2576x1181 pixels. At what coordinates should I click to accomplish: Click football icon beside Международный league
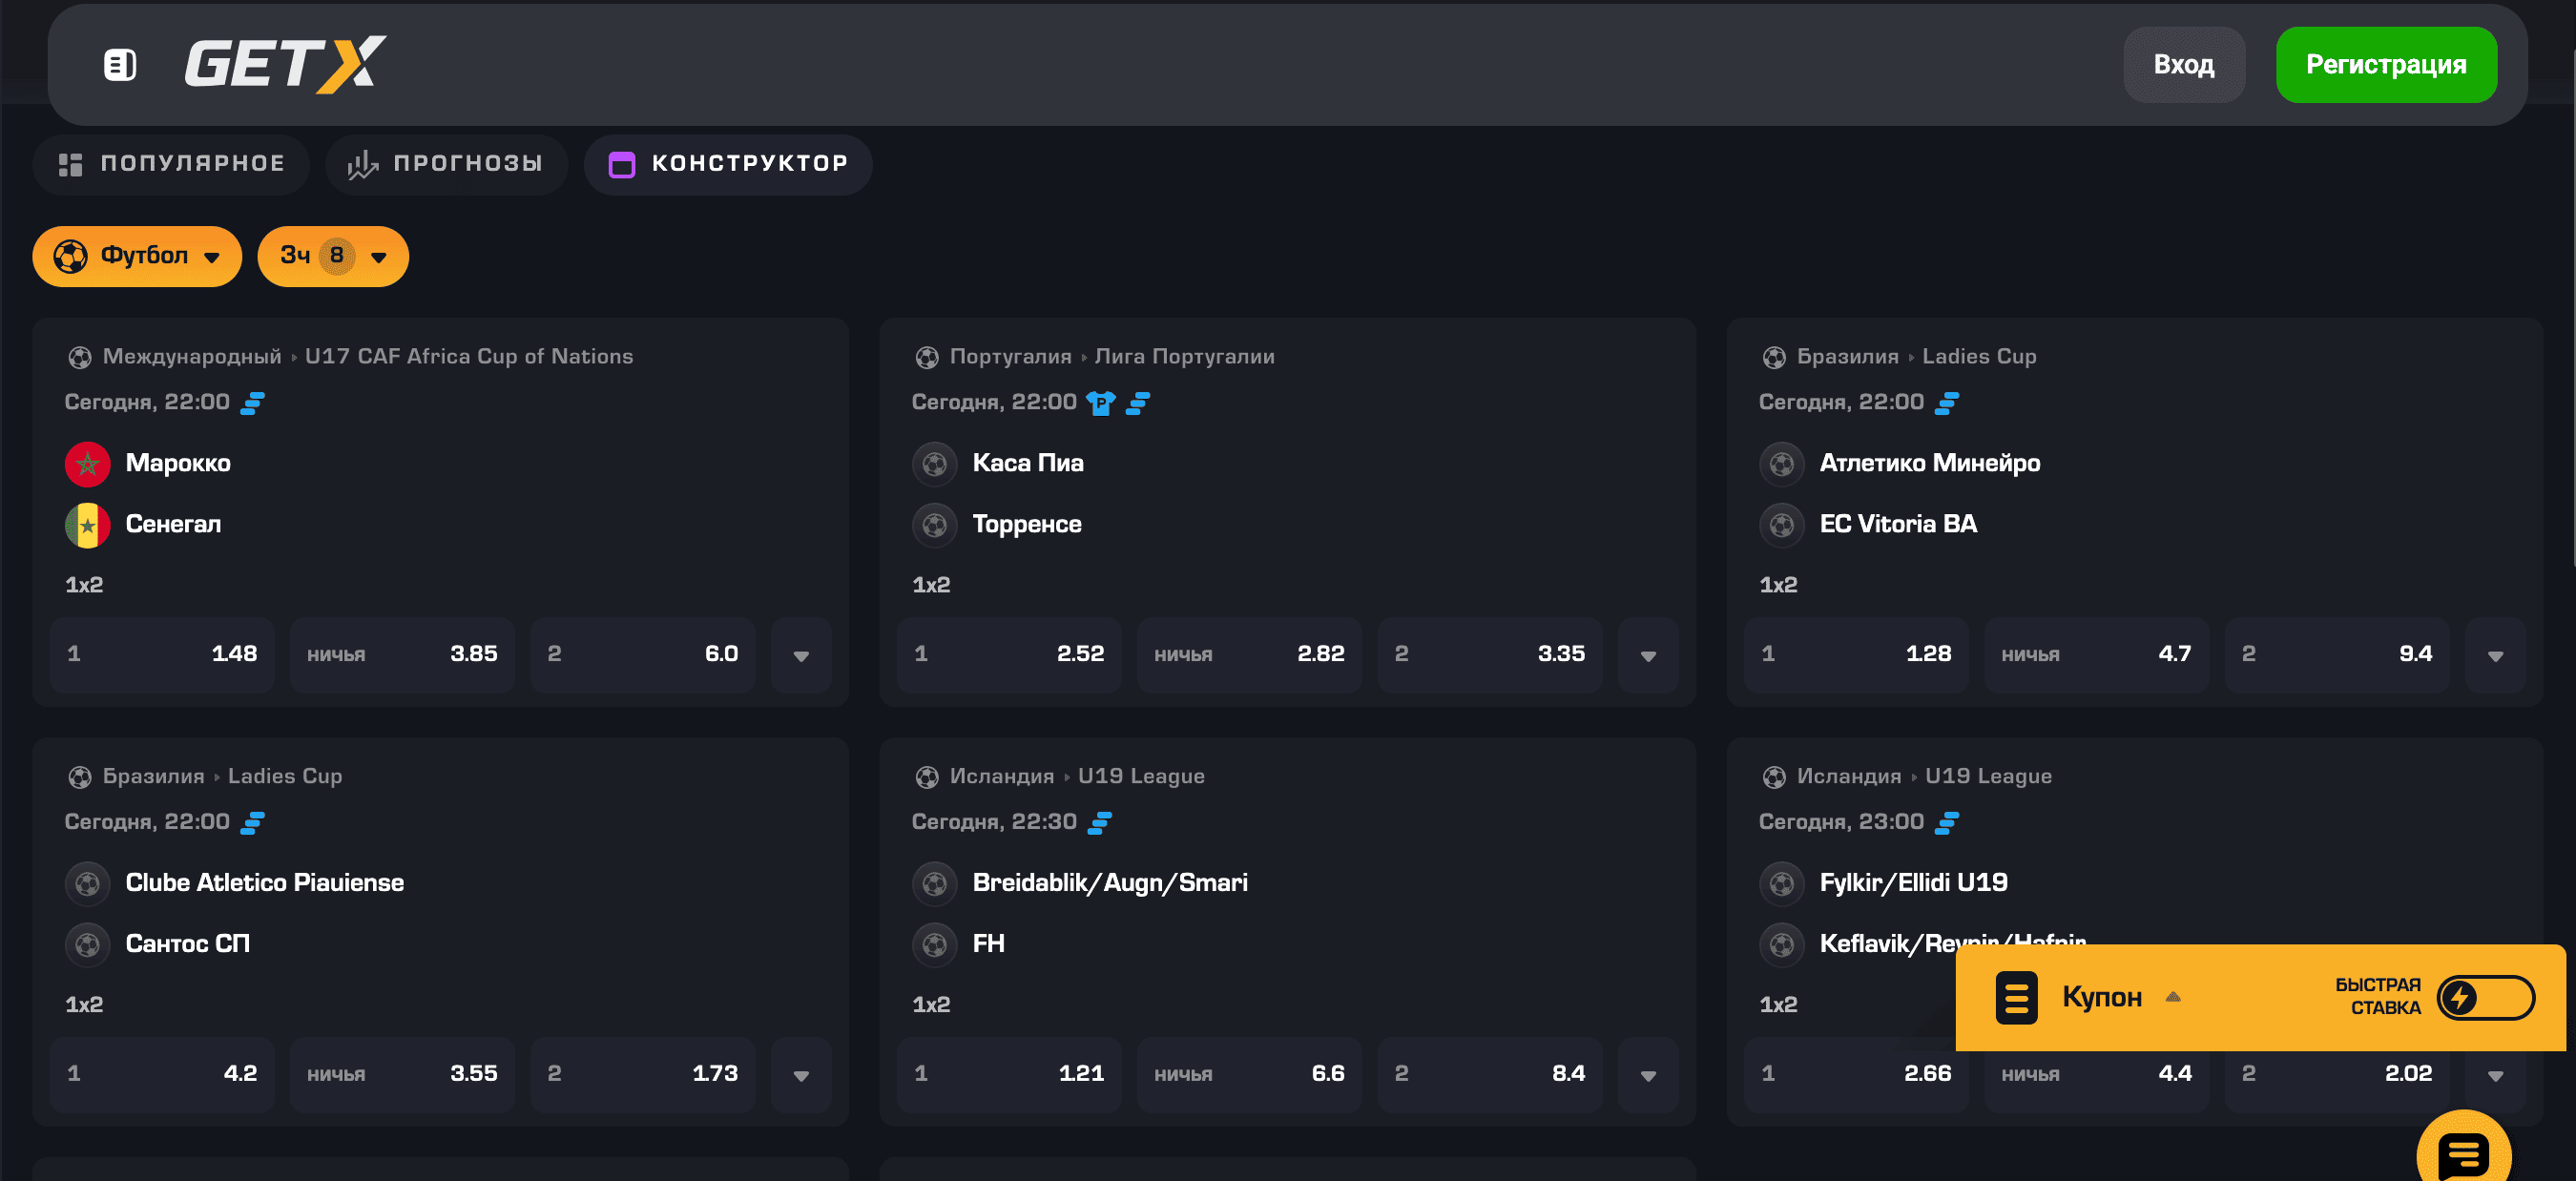tap(80, 357)
